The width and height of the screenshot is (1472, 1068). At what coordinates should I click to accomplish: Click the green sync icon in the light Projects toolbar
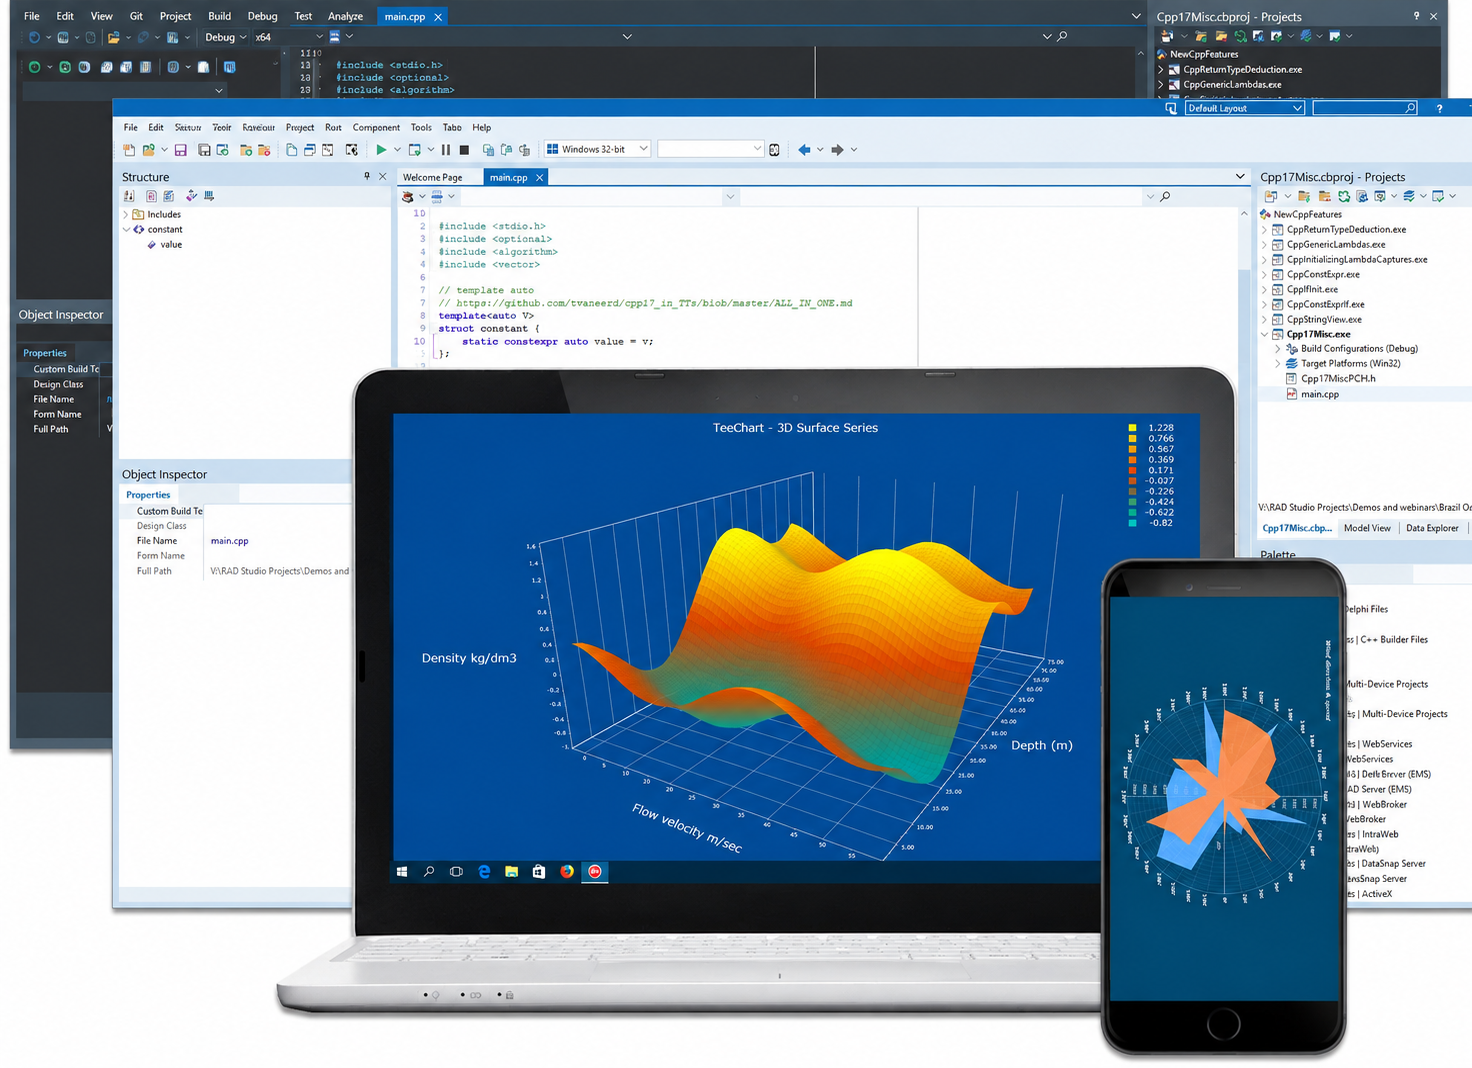(1344, 197)
